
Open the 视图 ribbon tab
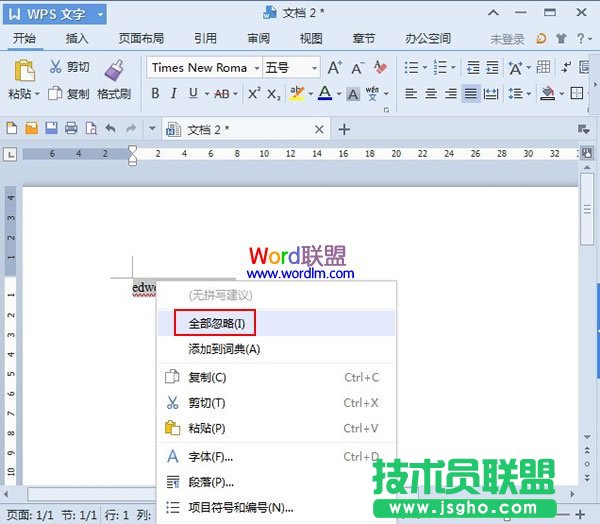pos(311,39)
